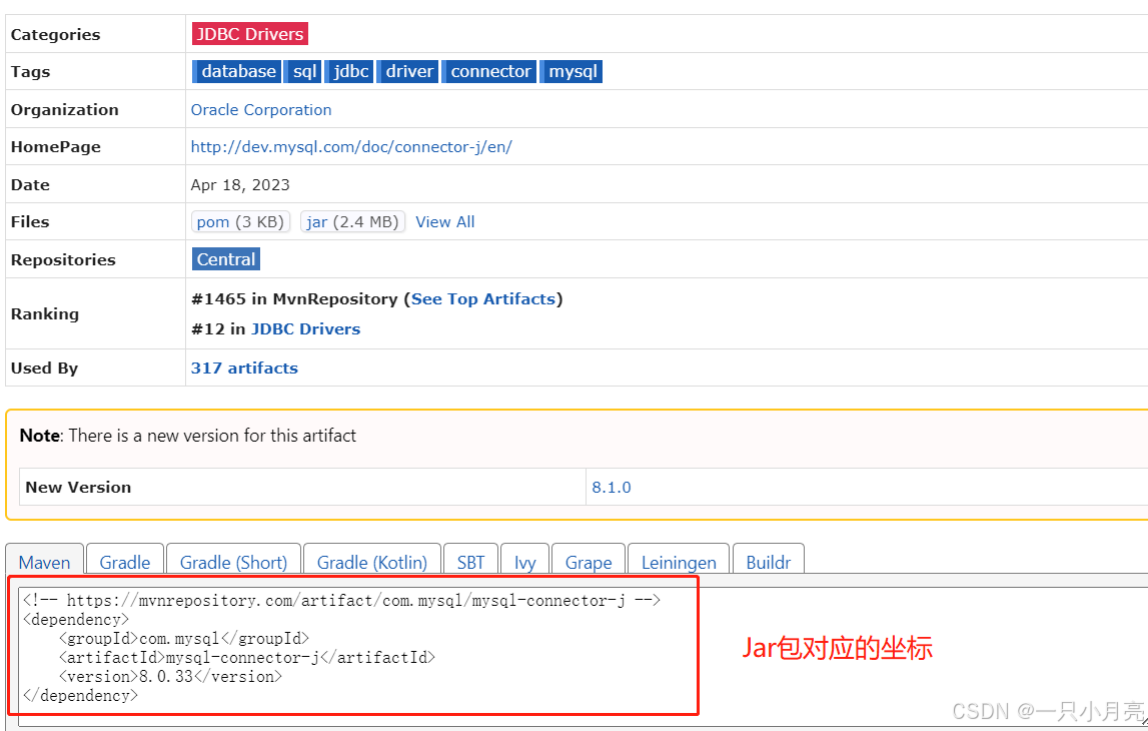The image size is (1148, 731).
Task: Switch to the Gradle (Kotlin) tab
Action: point(372,561)
